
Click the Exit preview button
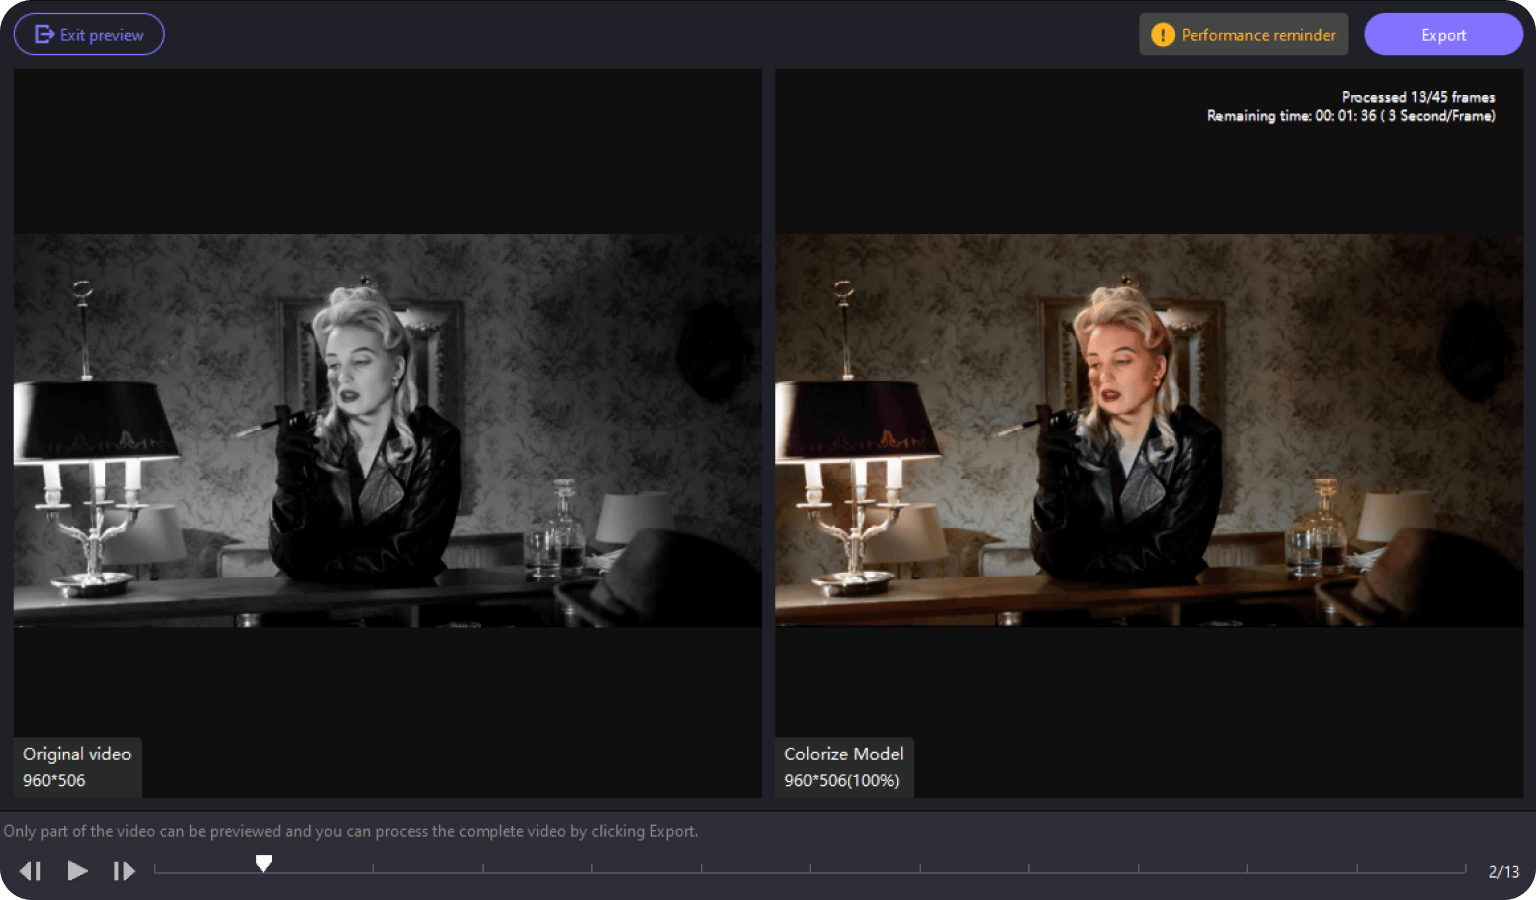(89, 35)
